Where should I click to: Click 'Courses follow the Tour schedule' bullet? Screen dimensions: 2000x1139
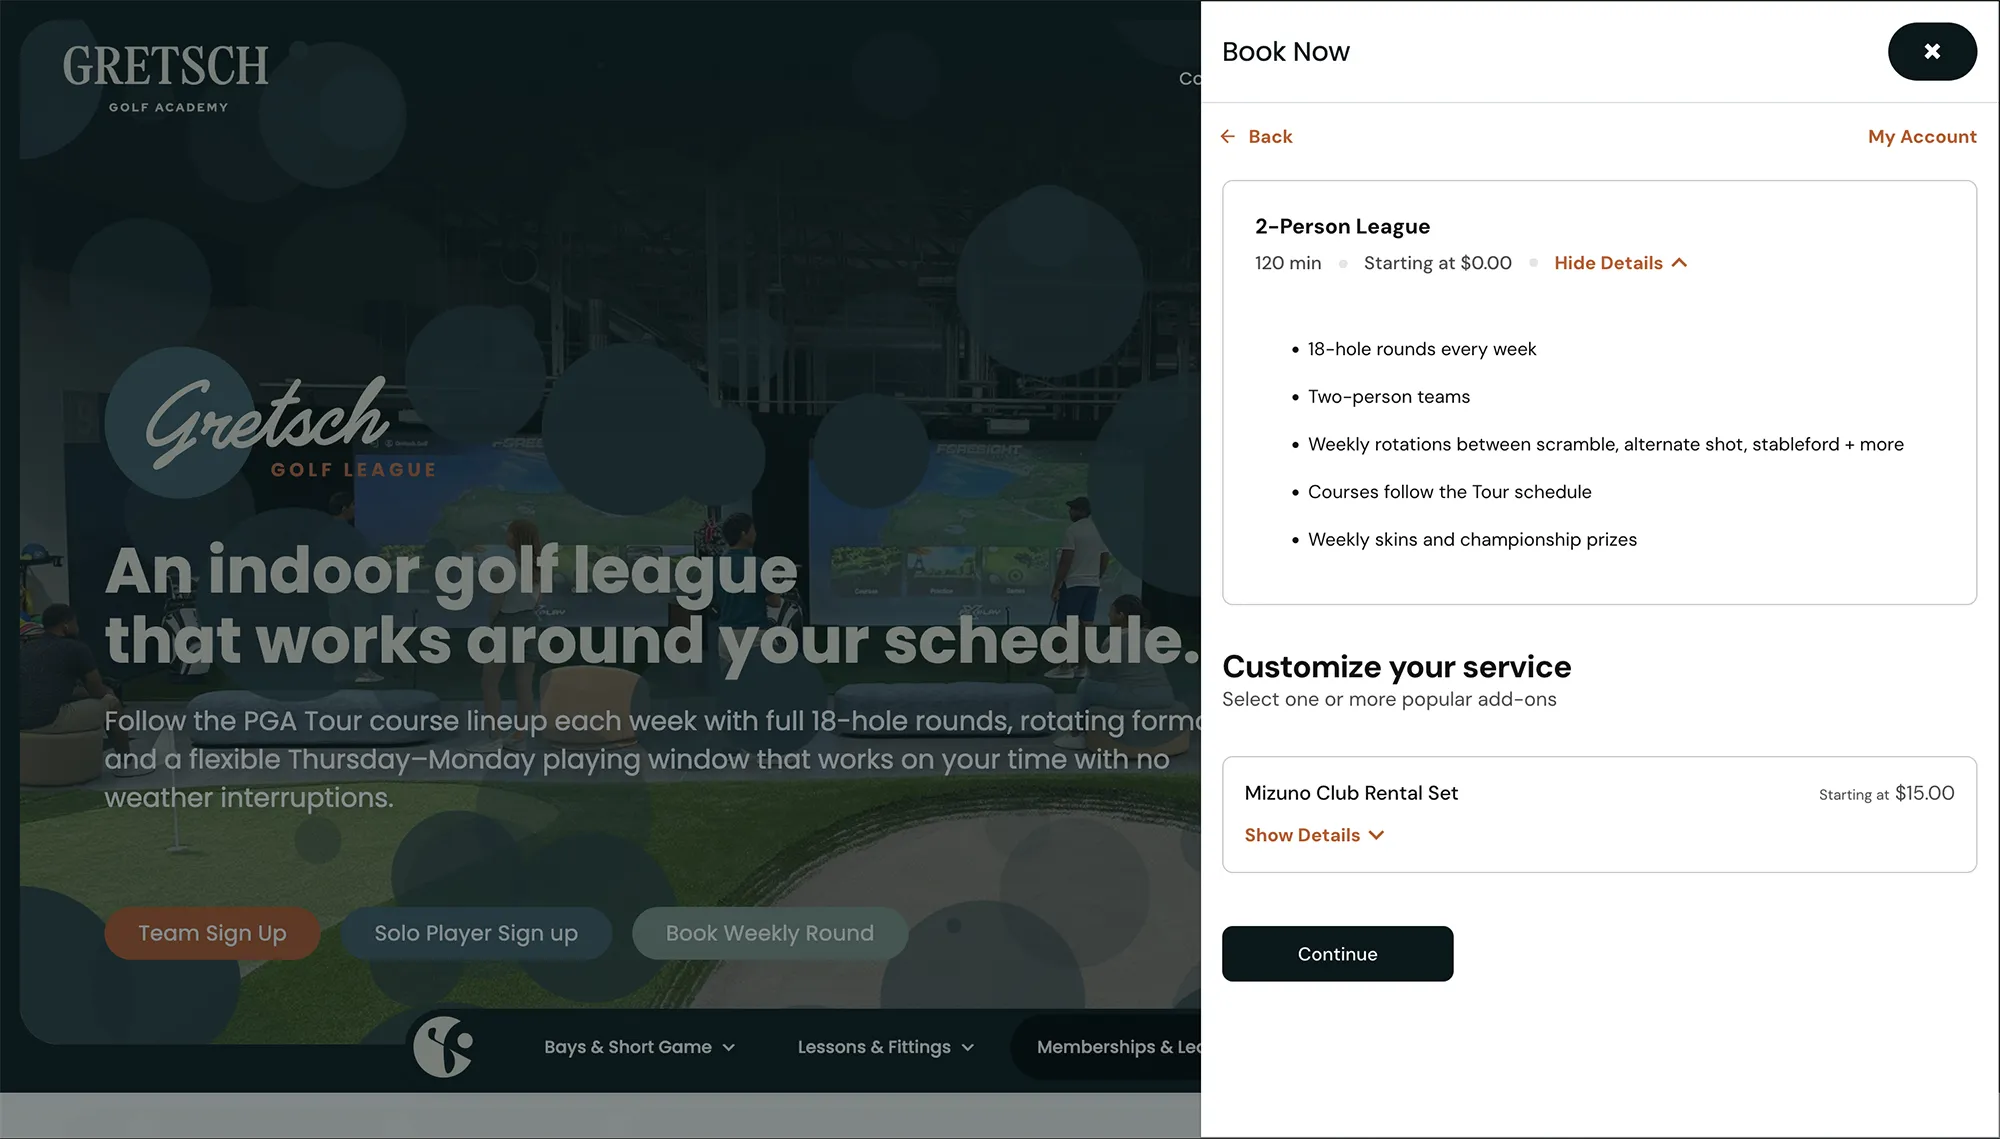tap(1449, 492)
